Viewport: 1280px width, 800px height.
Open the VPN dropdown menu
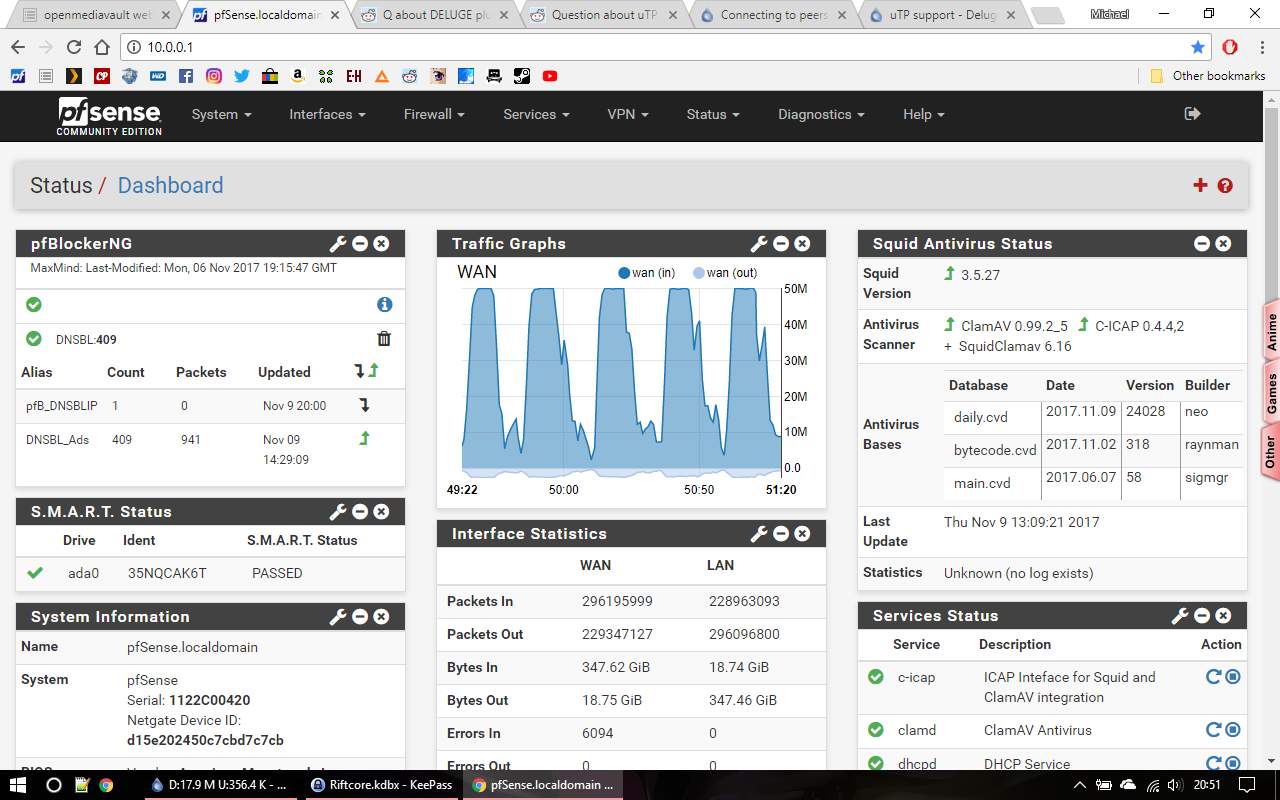(628, 114)
